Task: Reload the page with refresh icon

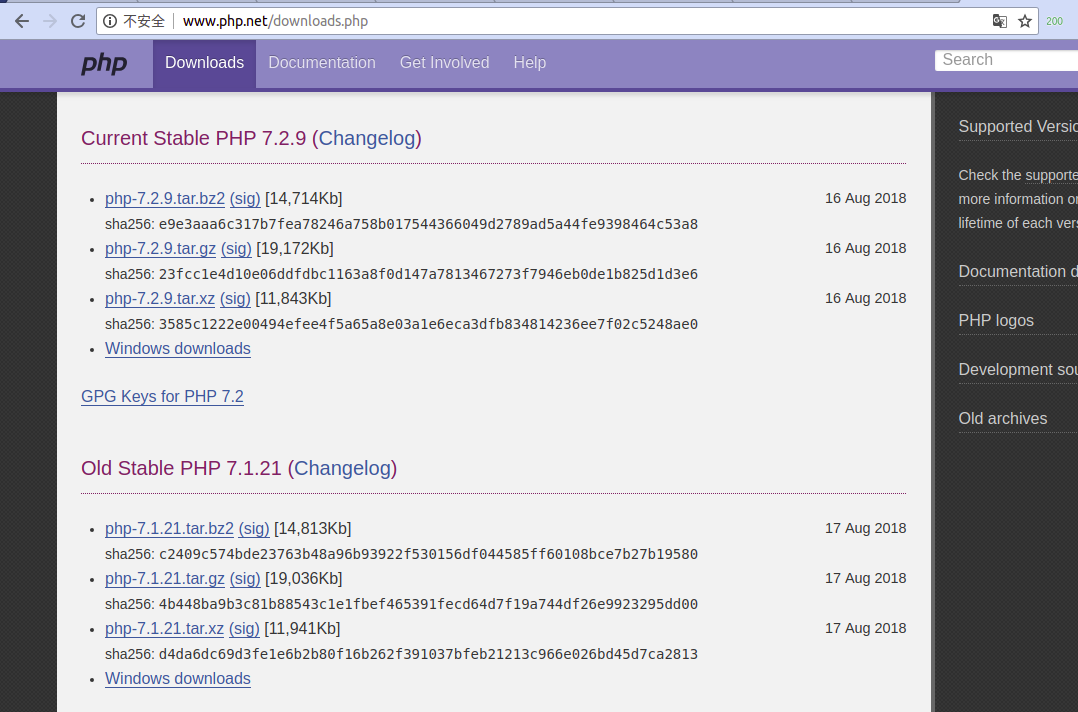Action: (x=78, y=21)
